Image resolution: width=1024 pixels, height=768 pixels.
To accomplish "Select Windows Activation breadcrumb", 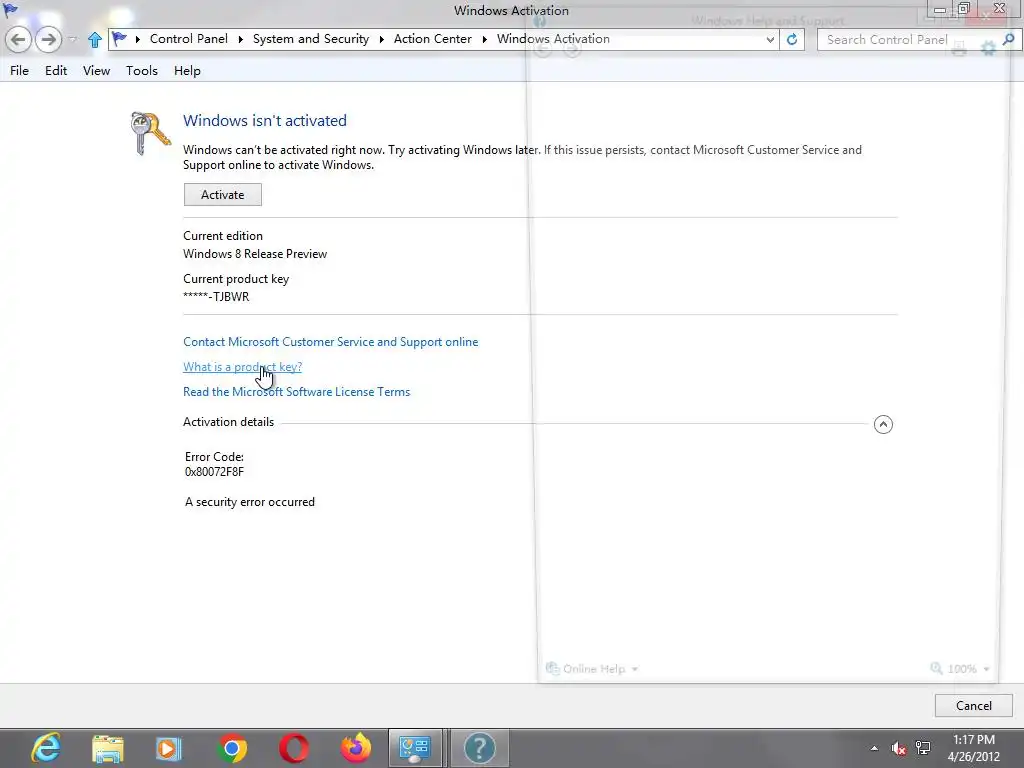I will [553, 39].
